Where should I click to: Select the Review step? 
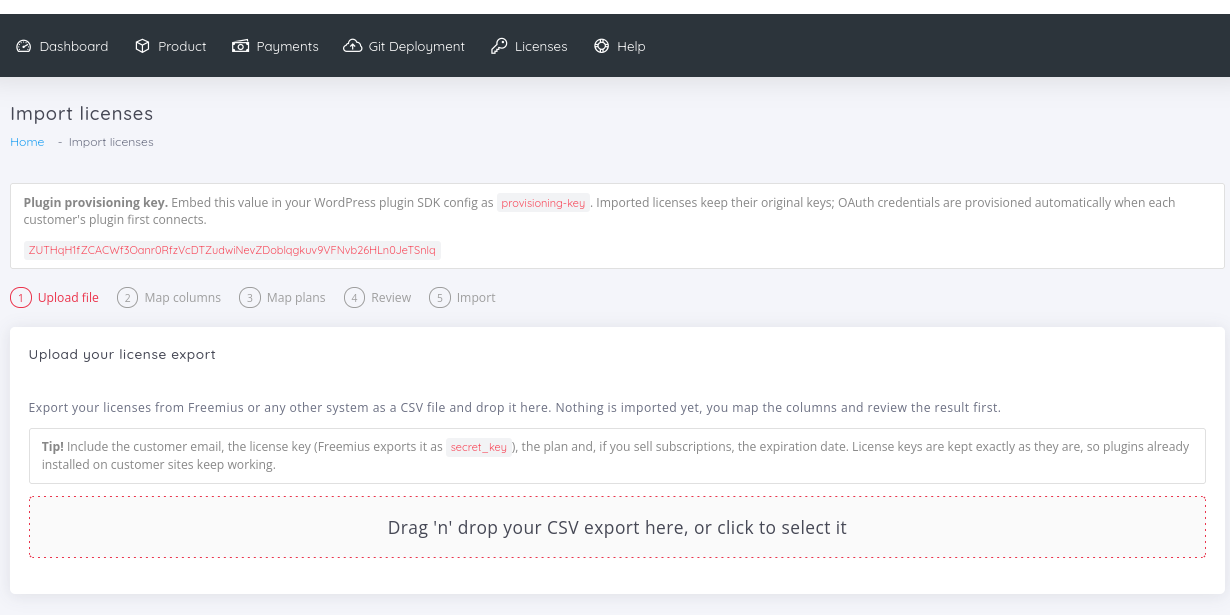tap(378, 298)
